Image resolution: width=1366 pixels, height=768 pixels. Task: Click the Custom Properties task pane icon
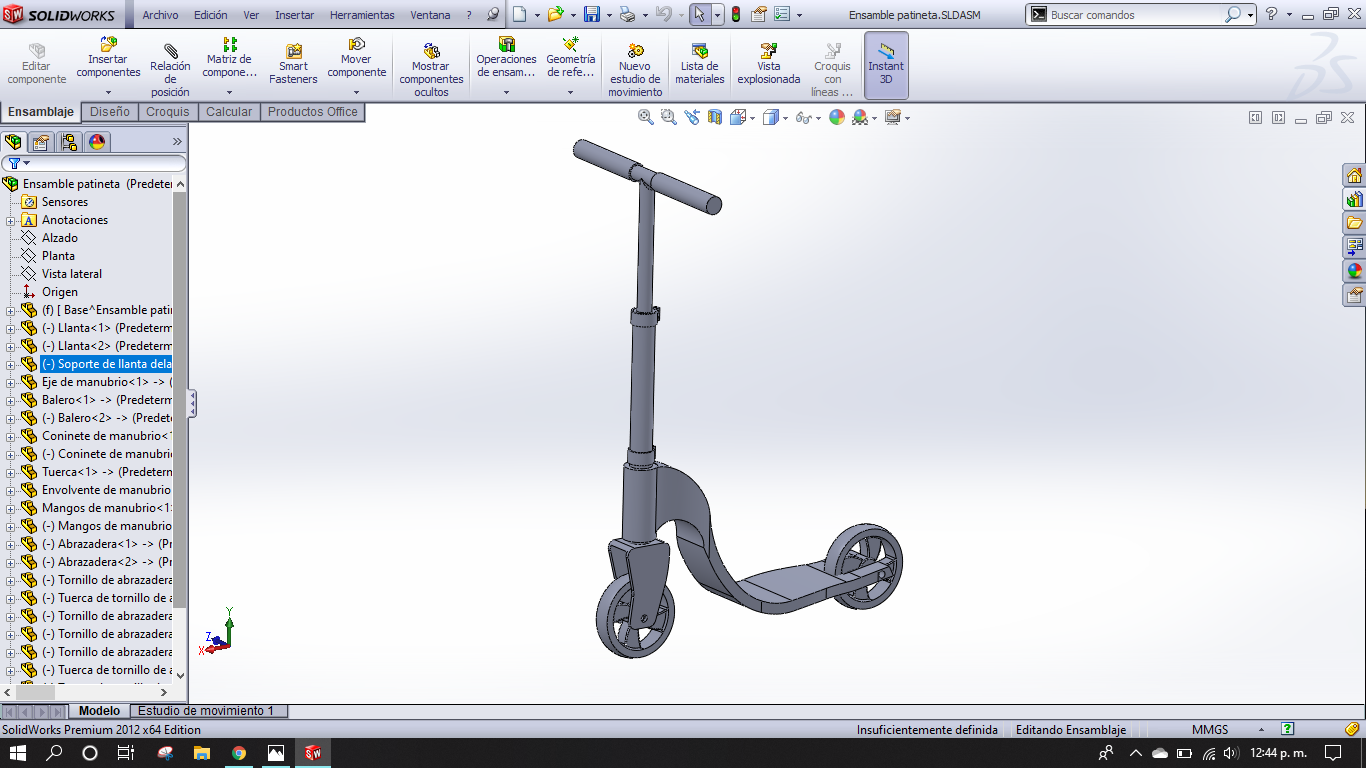coord(1354,295)
